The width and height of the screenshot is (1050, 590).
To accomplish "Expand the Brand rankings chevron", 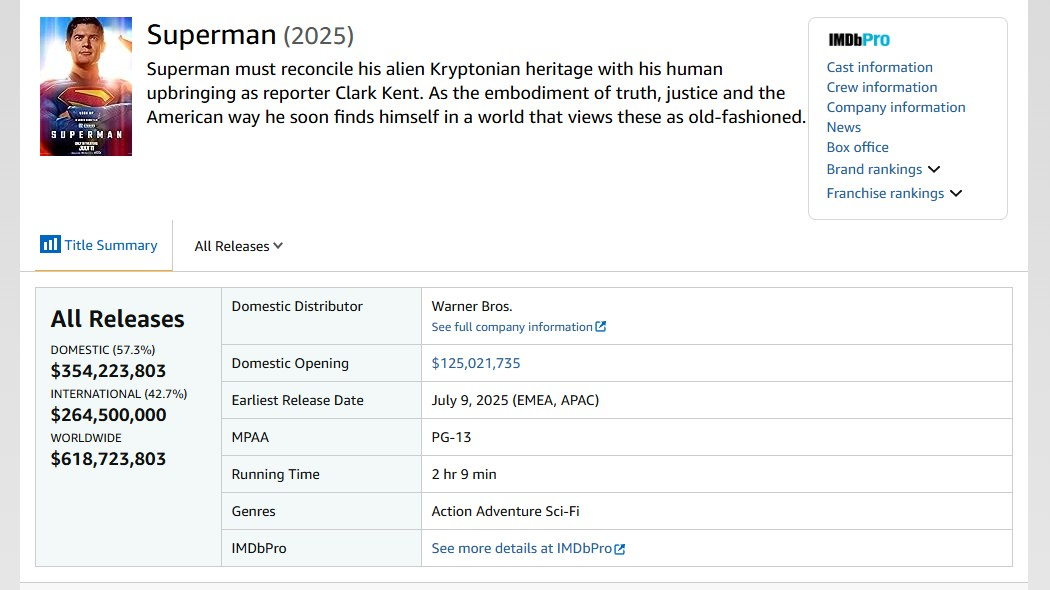I will tap(934, 169).
